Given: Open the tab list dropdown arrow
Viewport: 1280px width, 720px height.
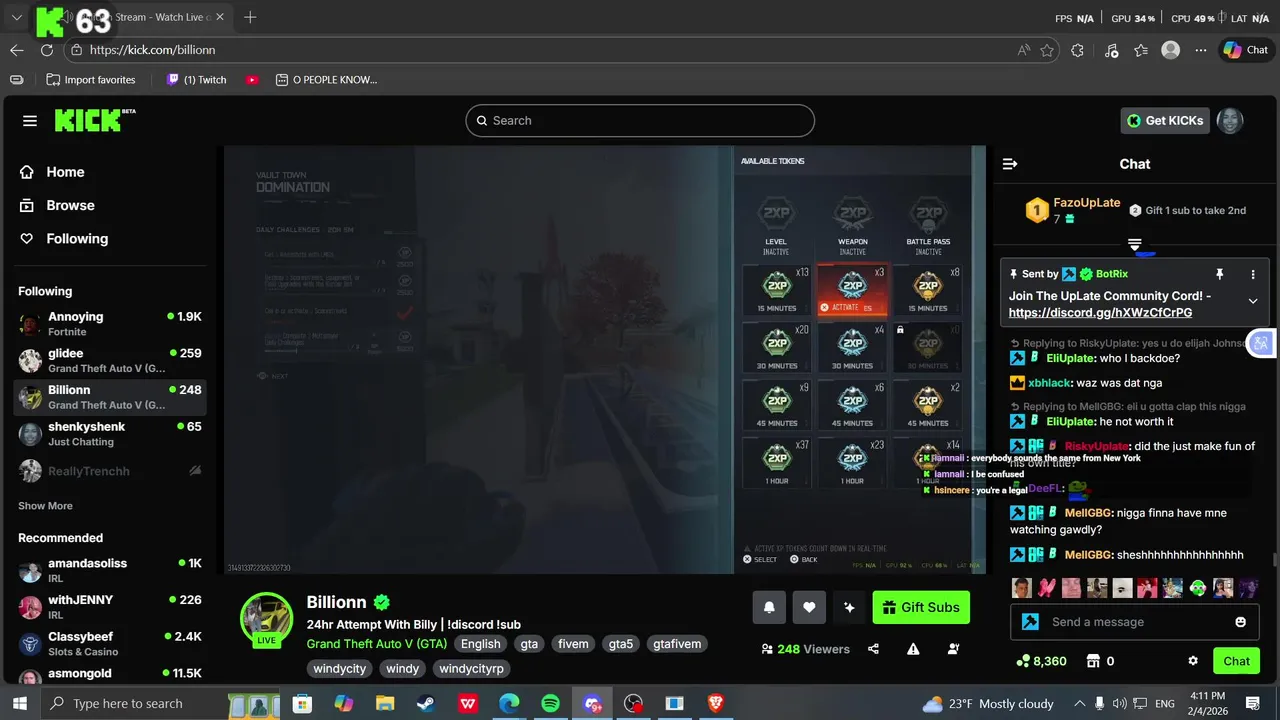Looking at the screenshot, I should (16, 17).
